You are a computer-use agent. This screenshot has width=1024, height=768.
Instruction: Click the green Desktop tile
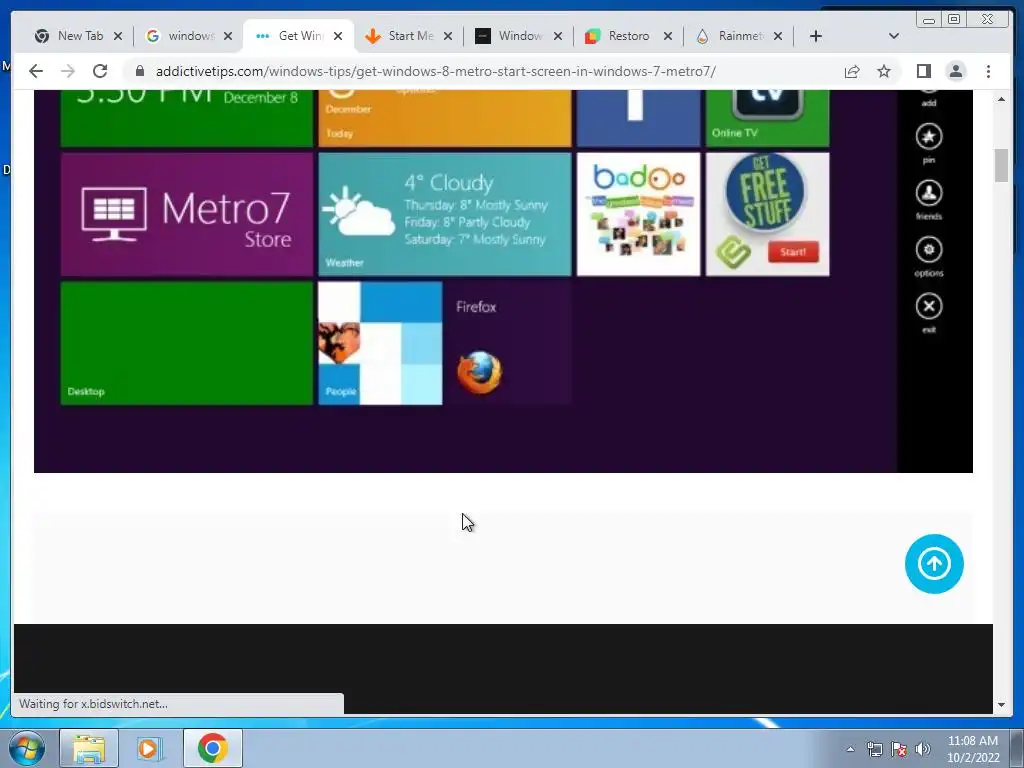coord(187,343)
